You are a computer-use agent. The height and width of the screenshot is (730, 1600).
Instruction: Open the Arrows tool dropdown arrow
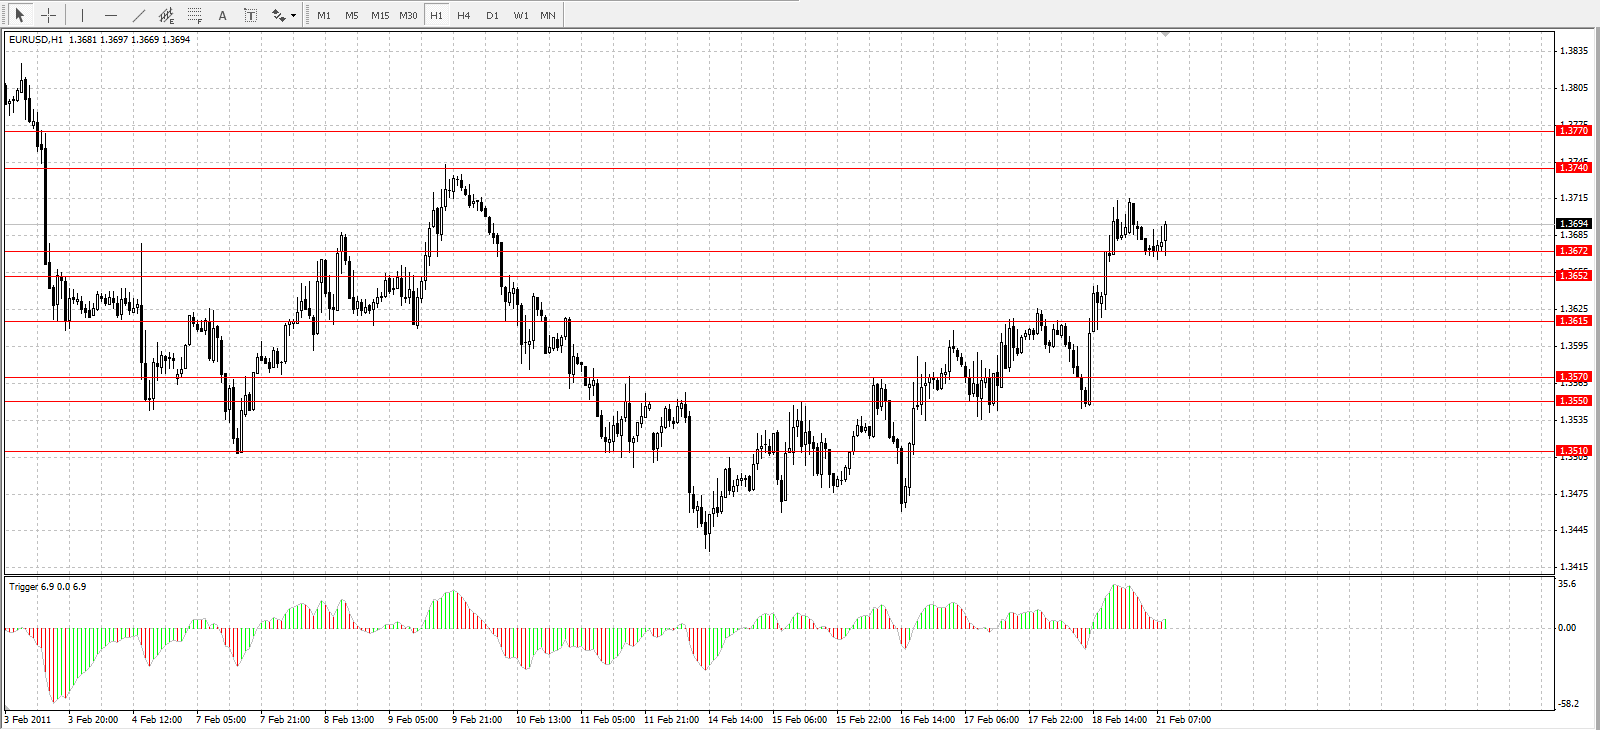[x=293, y=15]
